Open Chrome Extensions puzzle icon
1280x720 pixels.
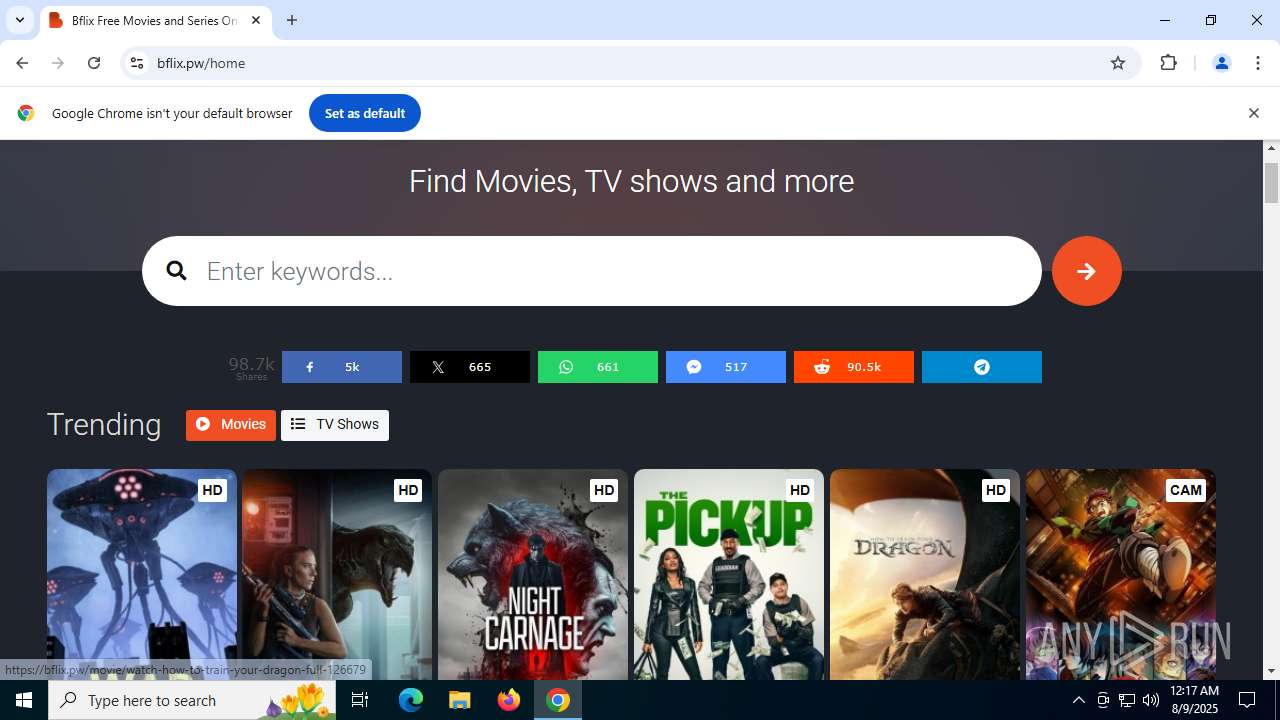(1169, 63)
